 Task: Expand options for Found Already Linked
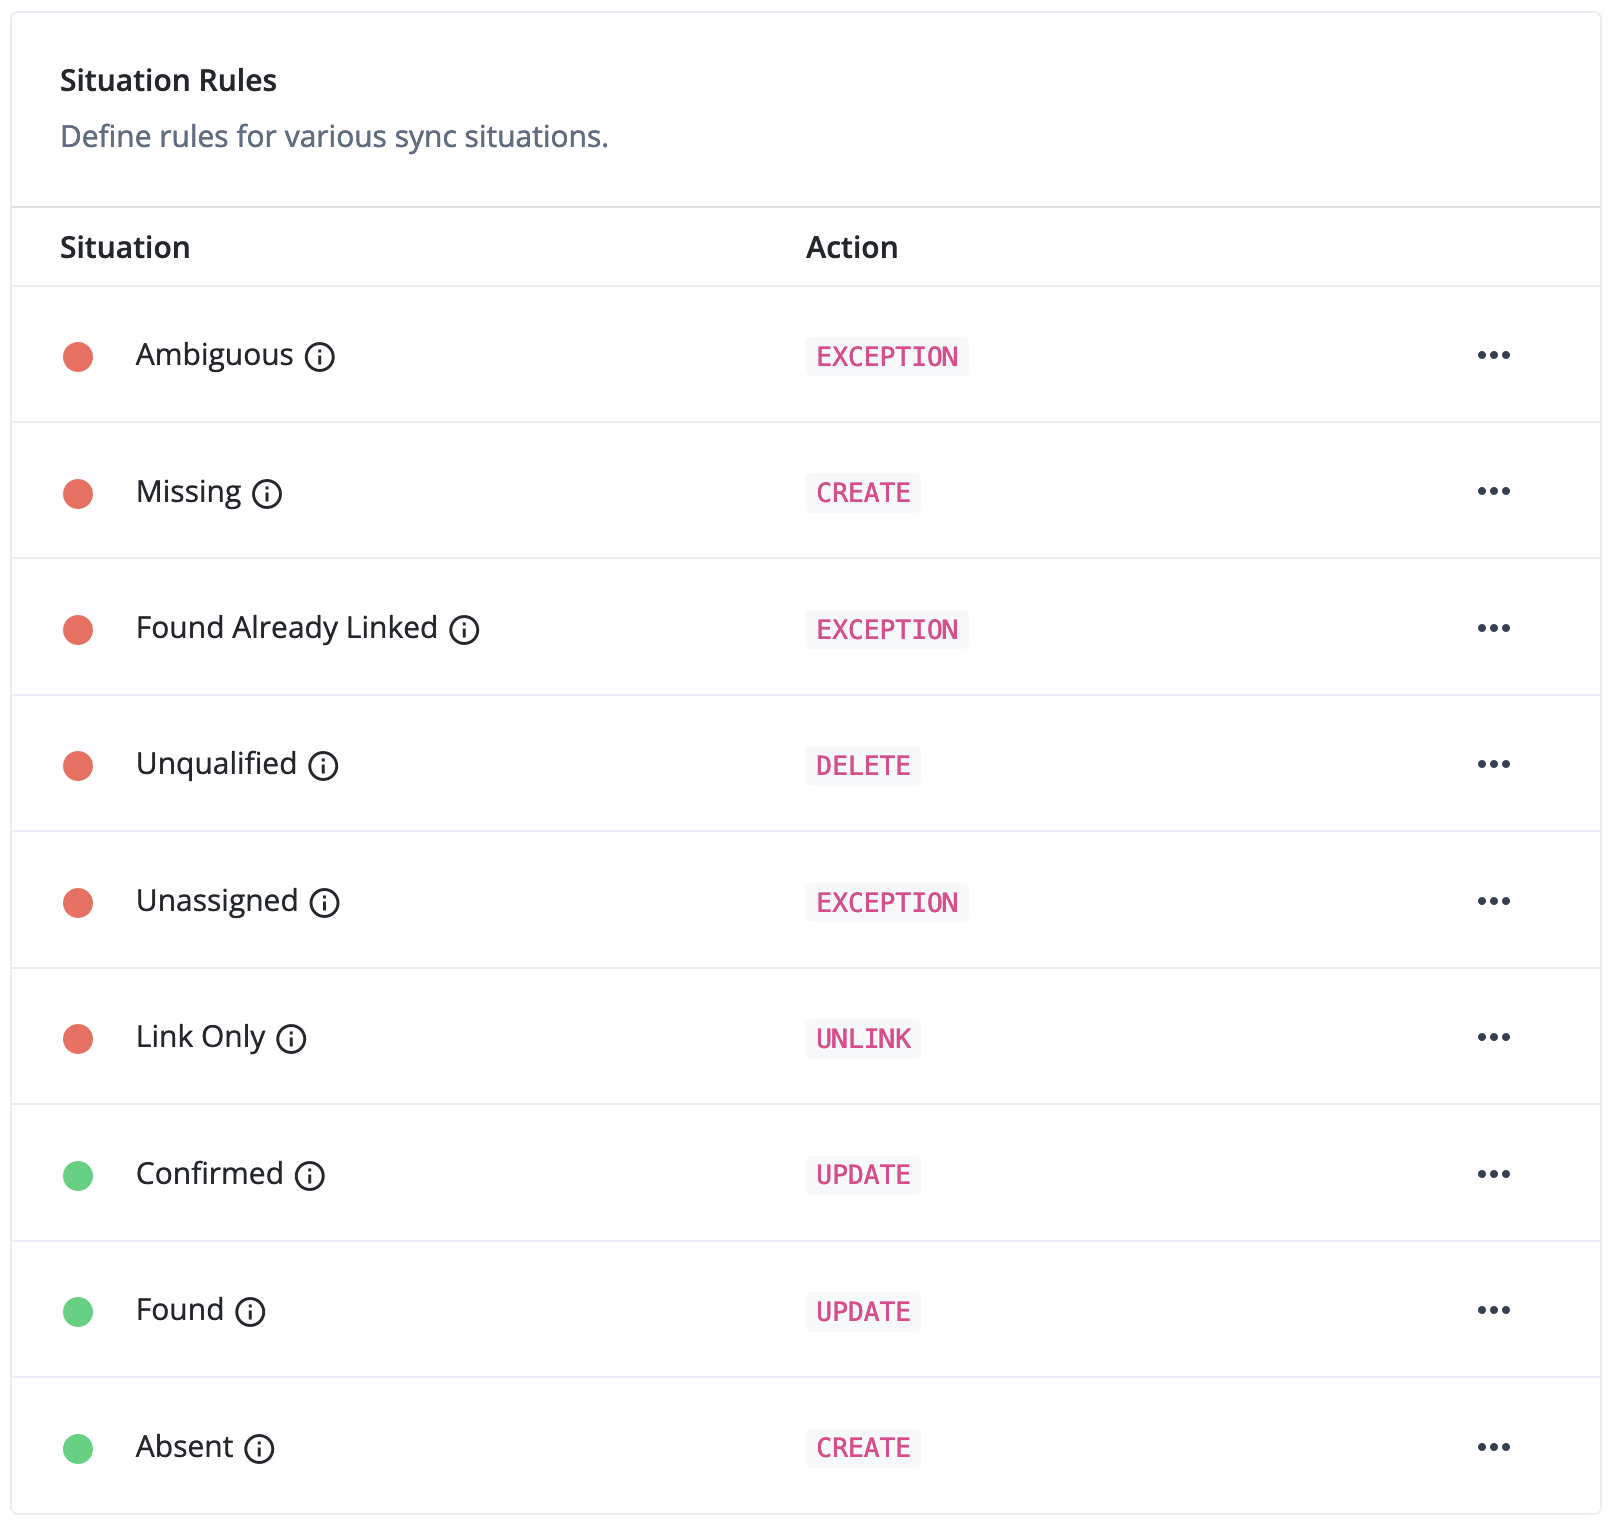(x=1493, y=628)
